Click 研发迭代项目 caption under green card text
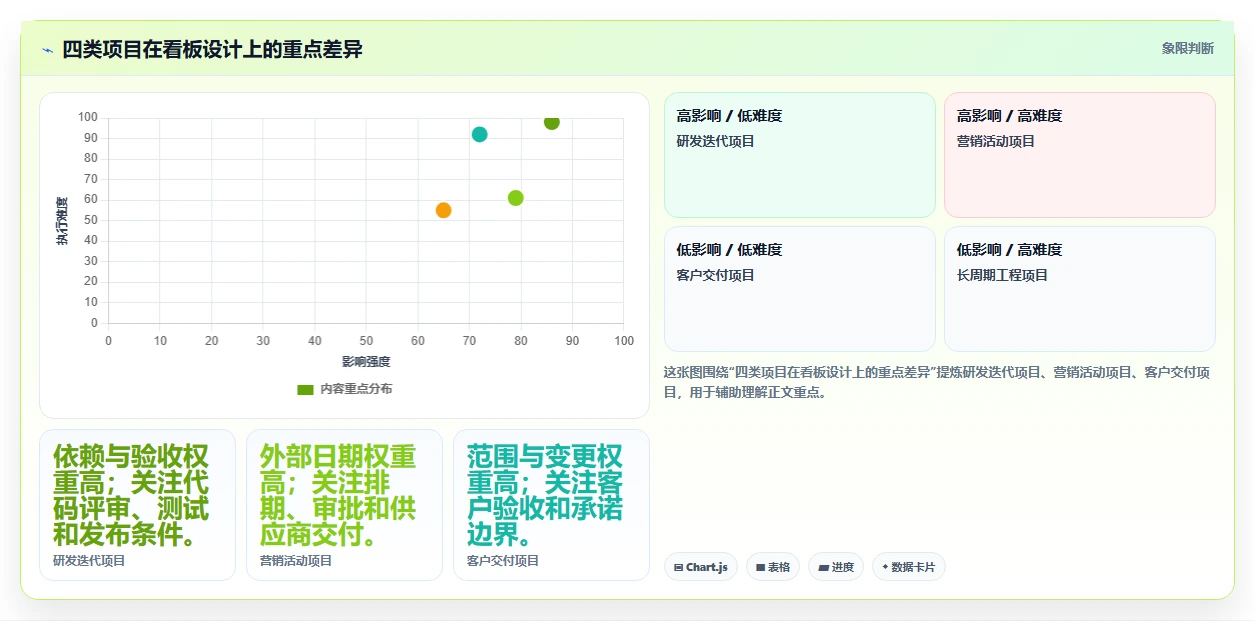1255x621 pixels. 89,561
